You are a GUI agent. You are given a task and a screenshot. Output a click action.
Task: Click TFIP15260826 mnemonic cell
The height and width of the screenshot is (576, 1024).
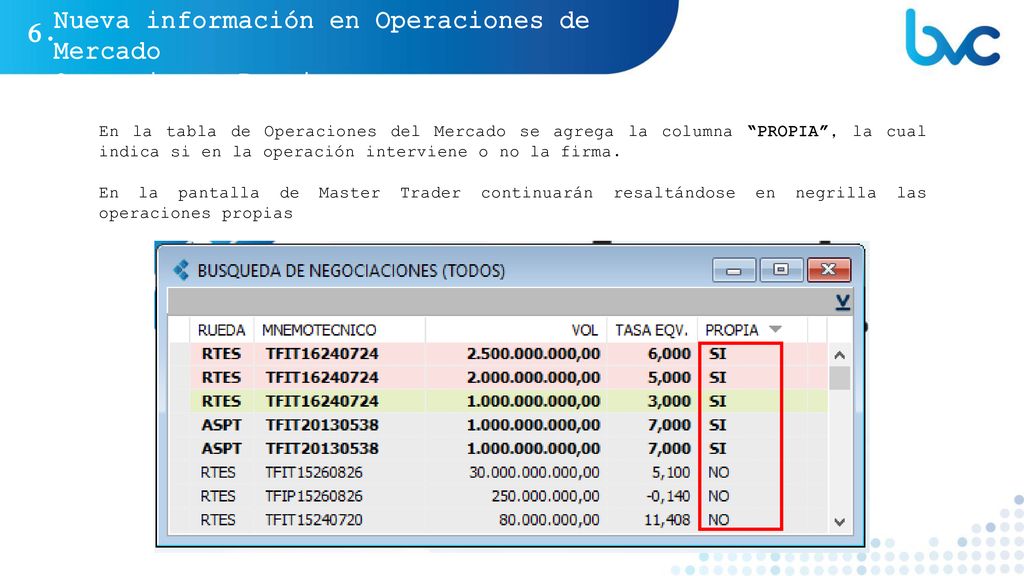(x=313, y=496)
